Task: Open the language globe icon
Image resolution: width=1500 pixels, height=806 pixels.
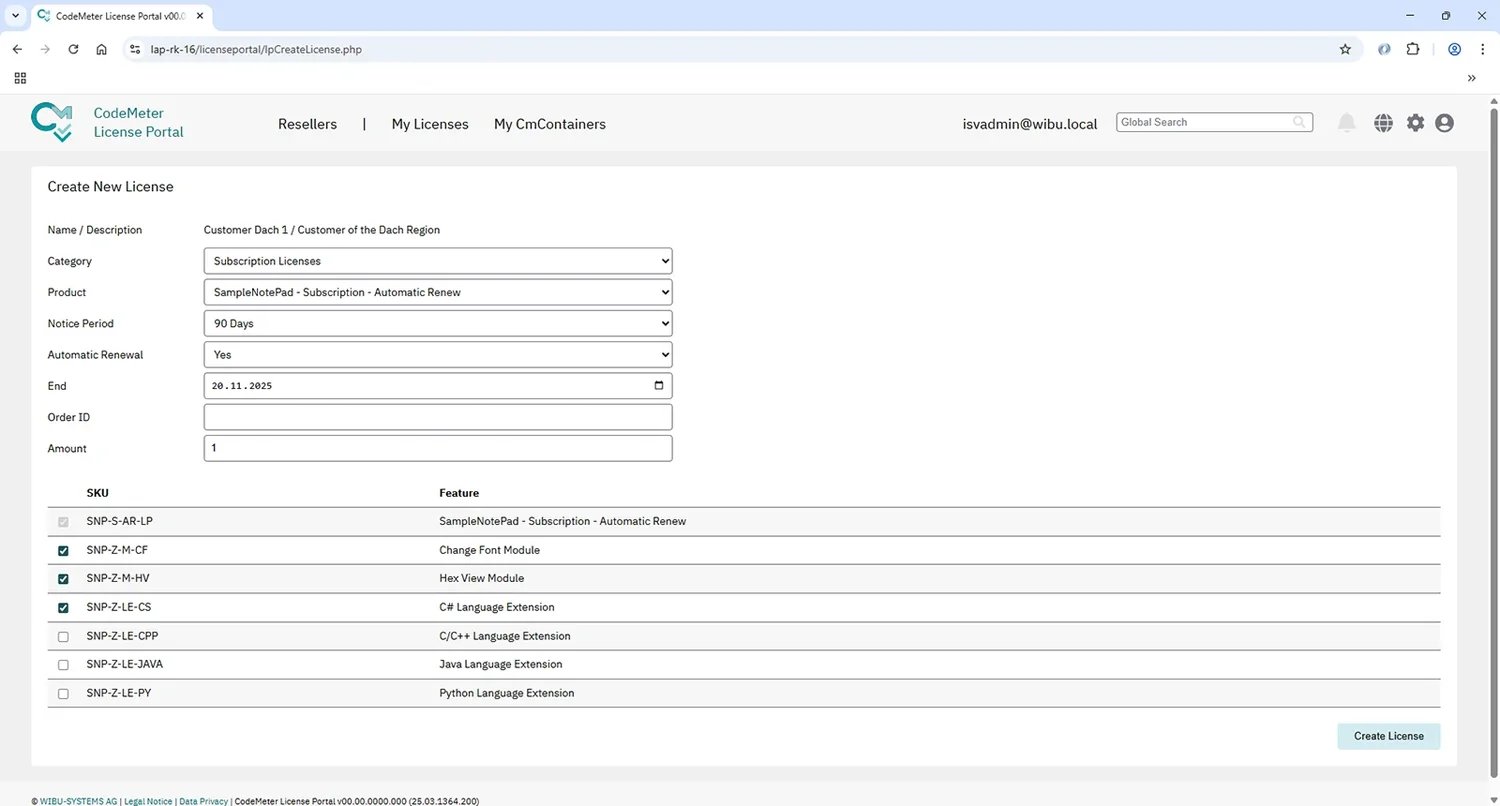Action: 1383,123
